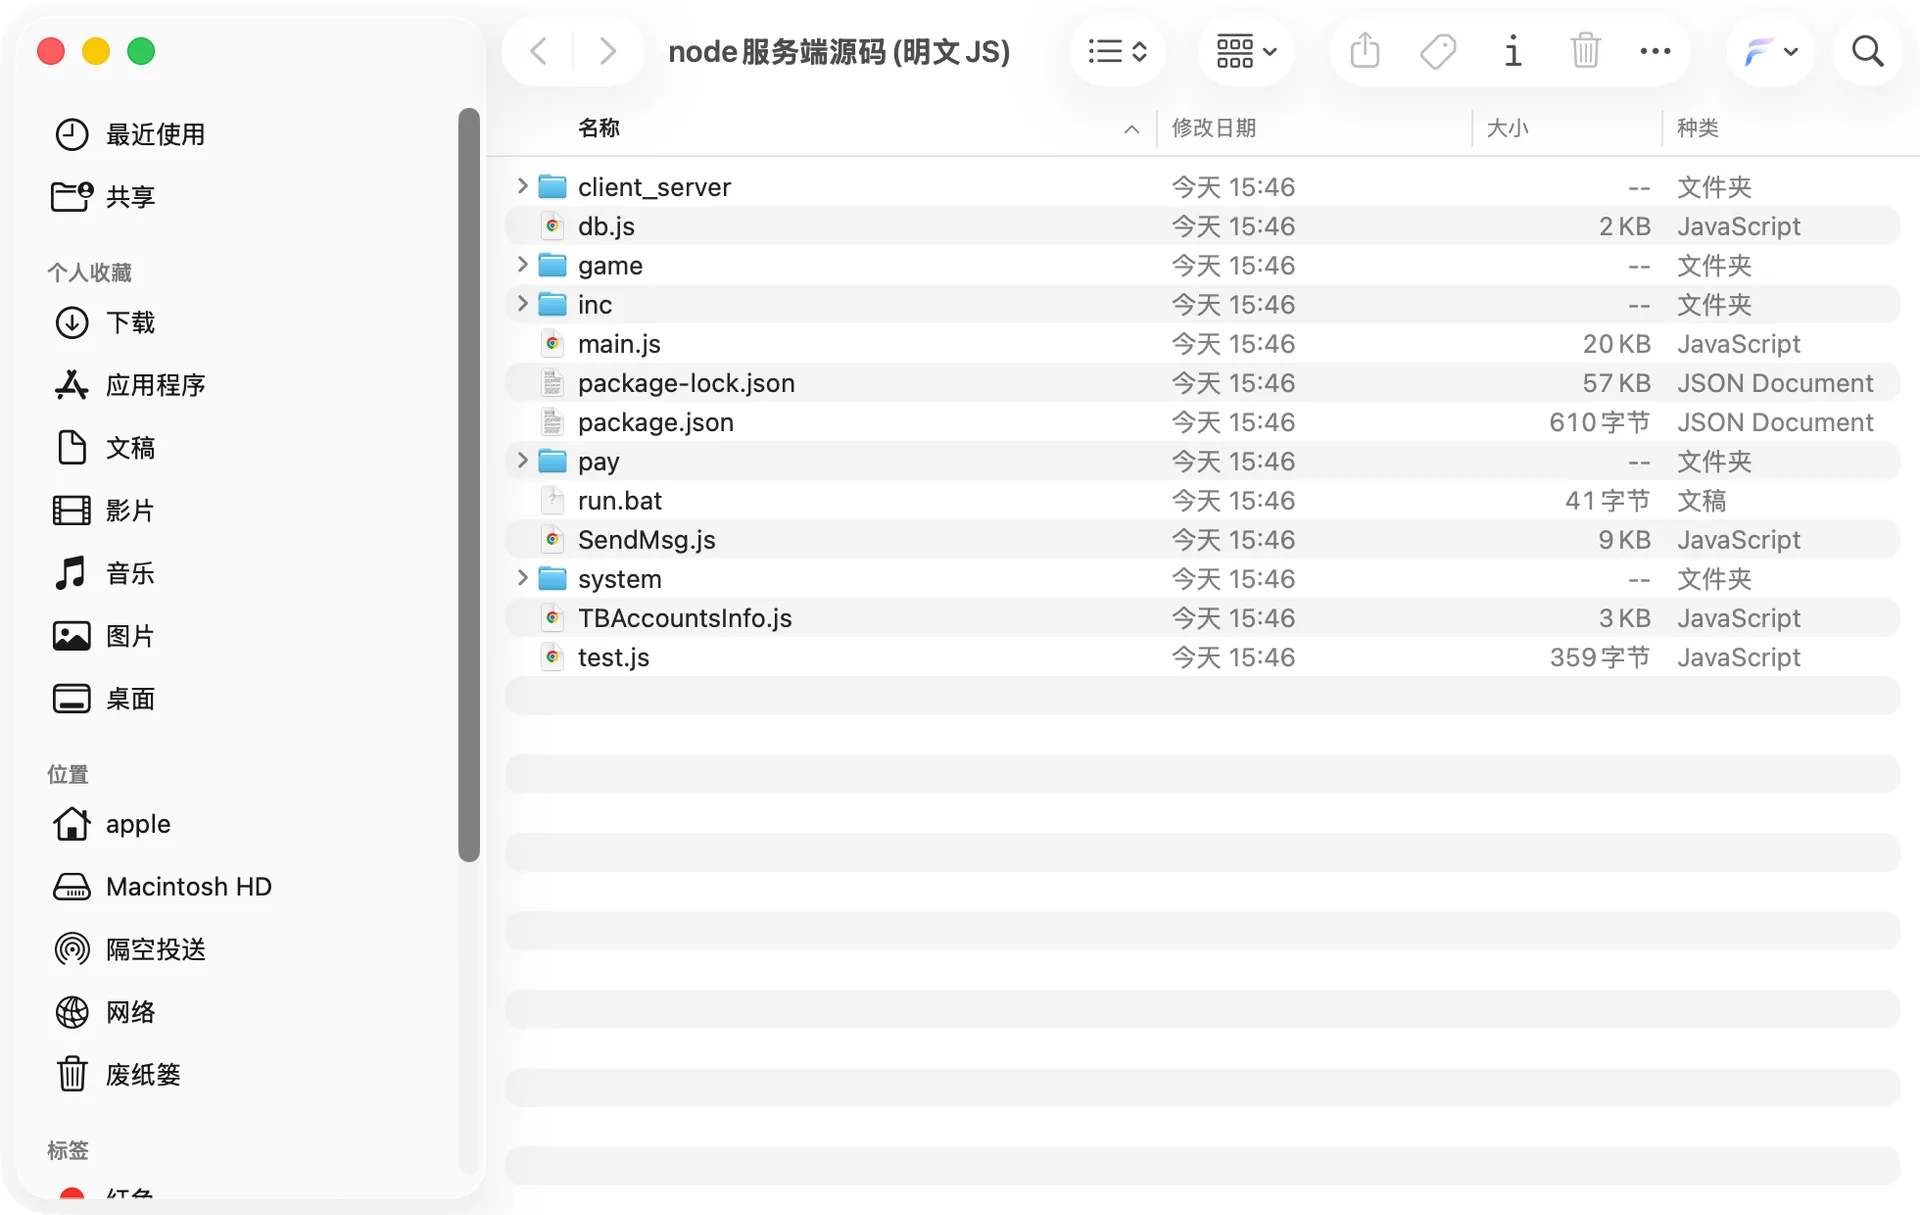
Task: Sort by 种类 column header
Action: pyautogui.click(x=1698, y=128)
